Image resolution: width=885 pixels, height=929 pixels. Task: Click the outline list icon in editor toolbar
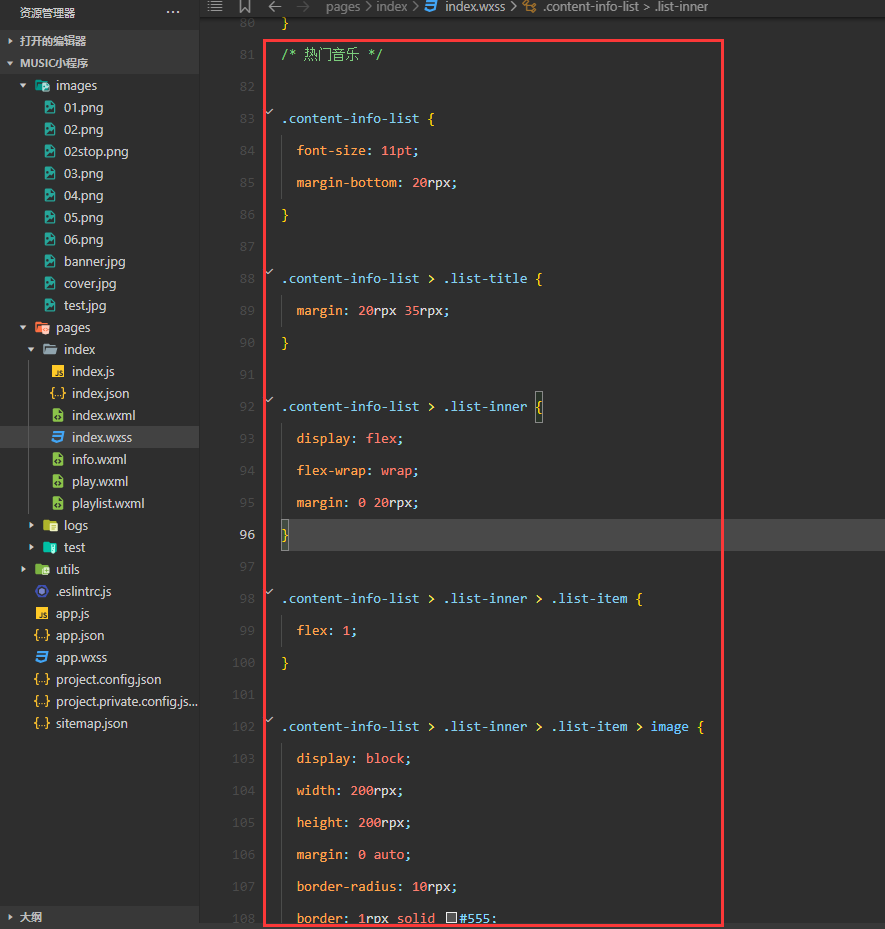click(215, 7)
